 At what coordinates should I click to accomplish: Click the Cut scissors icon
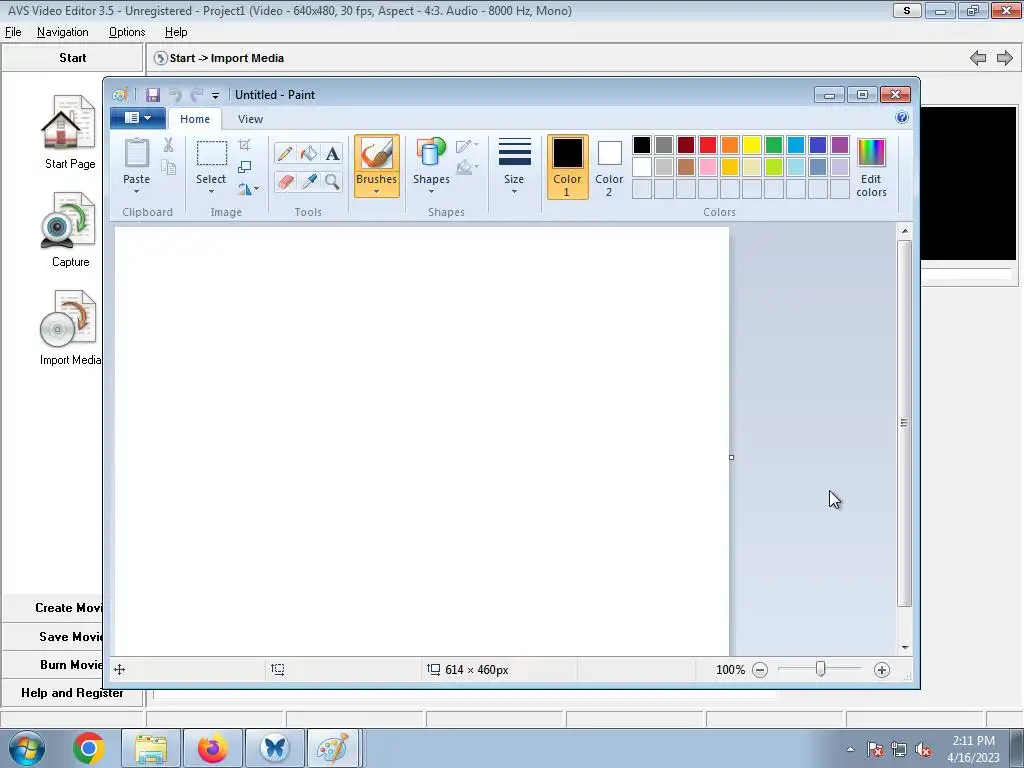[x=168, y=144]
